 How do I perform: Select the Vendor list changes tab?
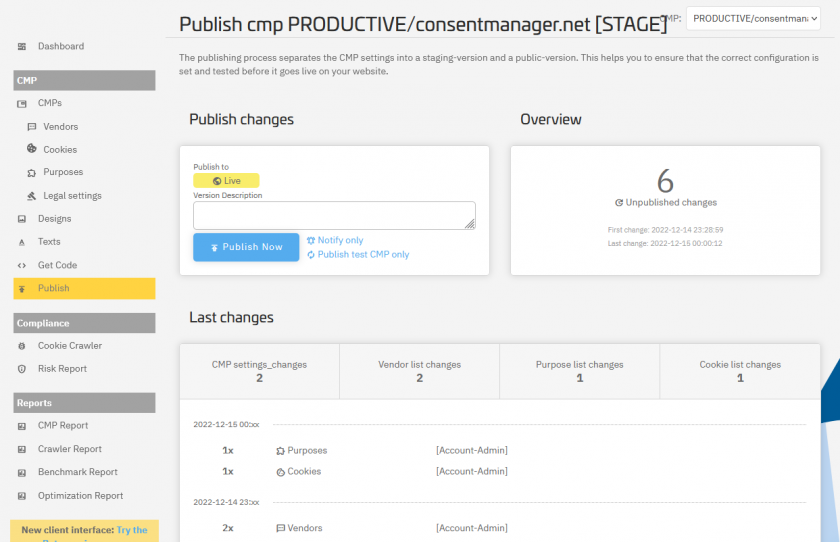coord(419,371)
